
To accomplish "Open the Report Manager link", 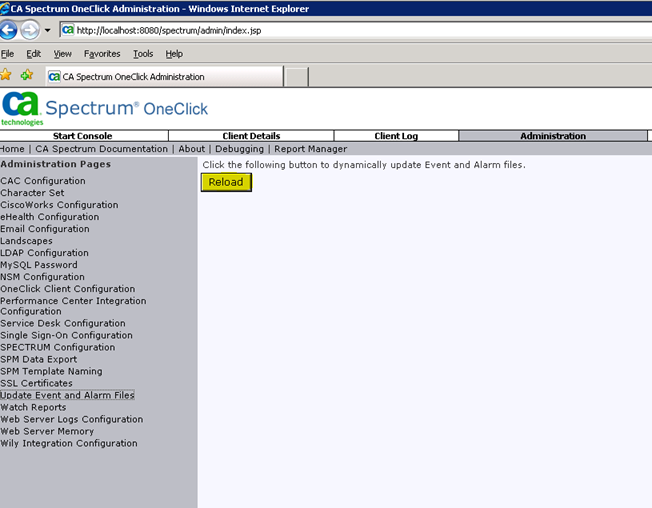I will [x=311, y=149].
